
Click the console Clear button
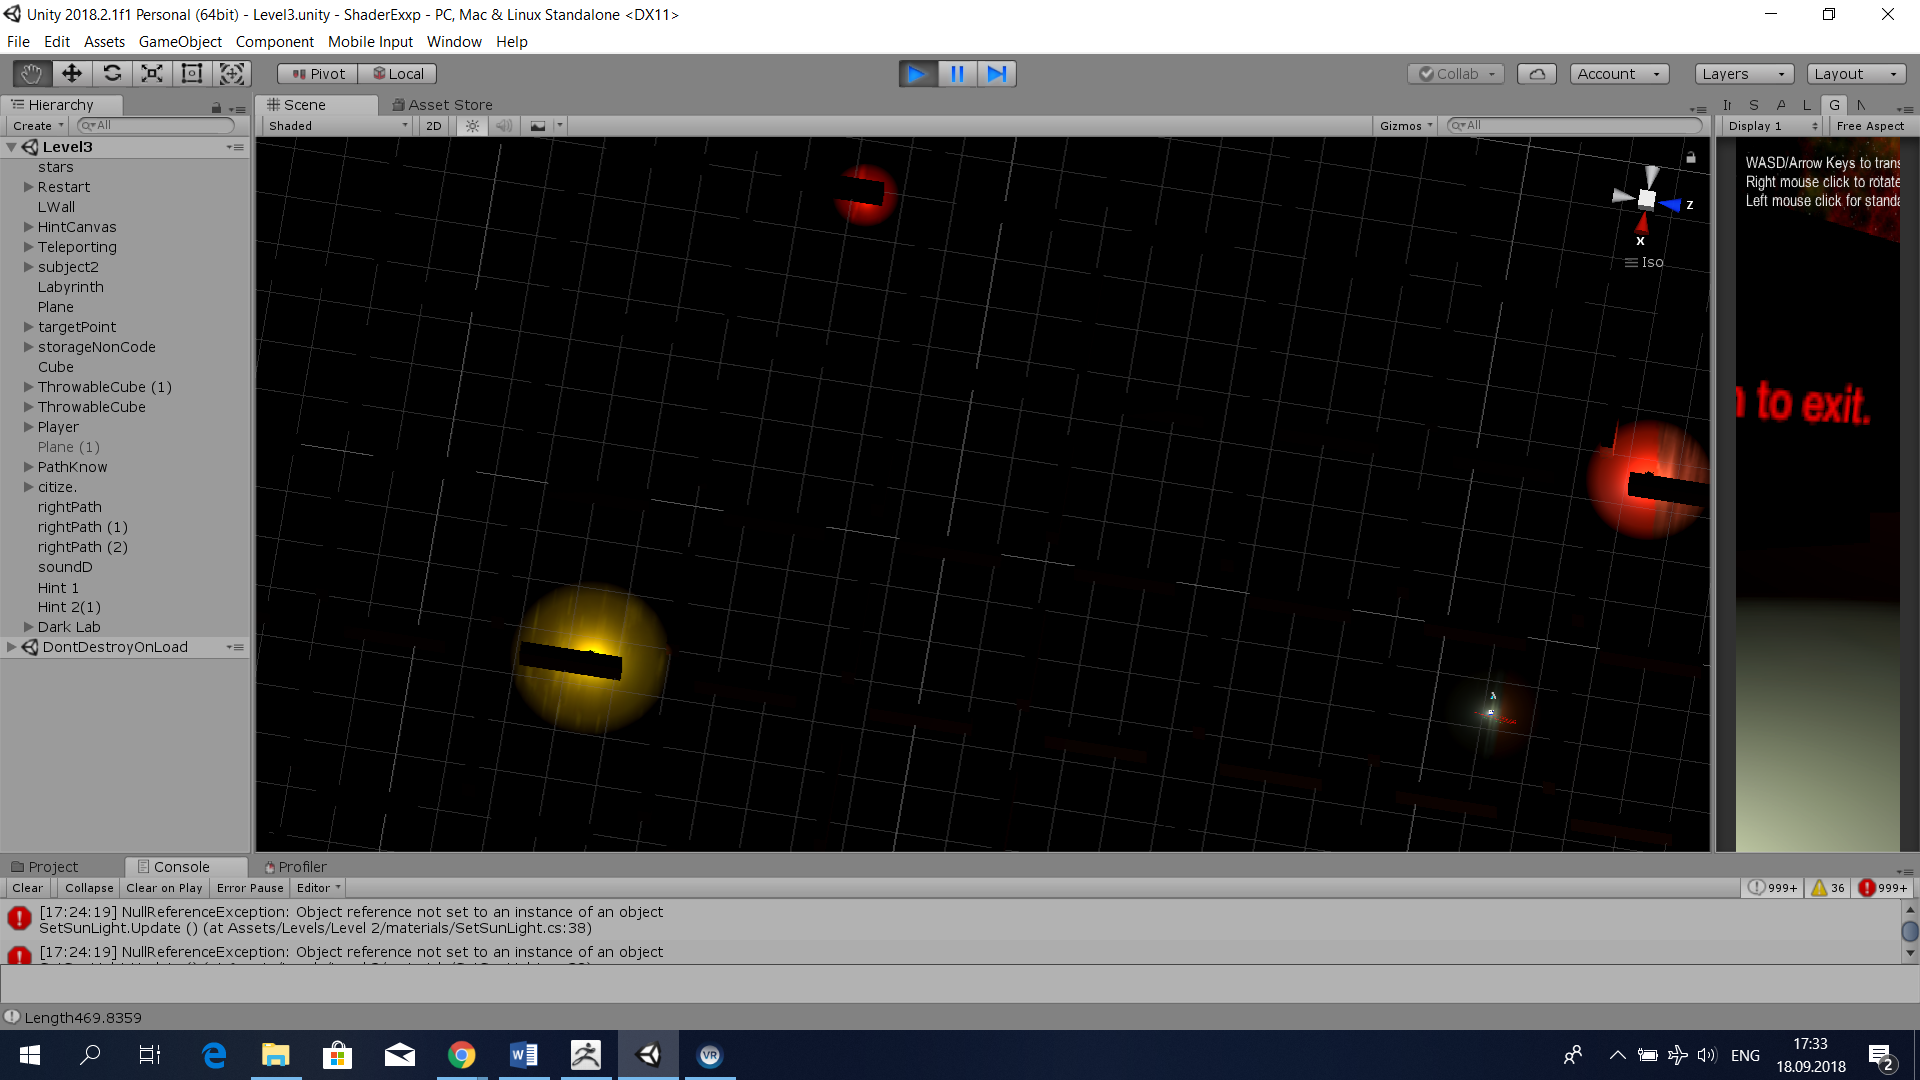(x=28, y=888)
